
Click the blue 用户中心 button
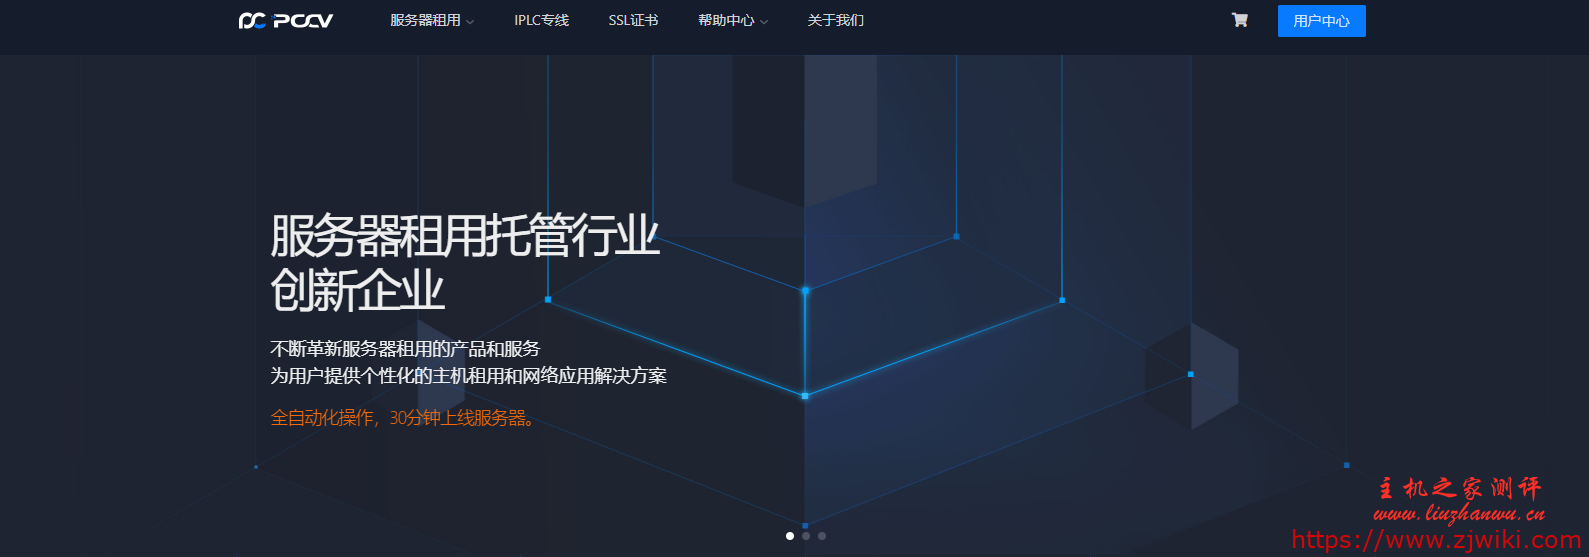[x=1321, y=21]
